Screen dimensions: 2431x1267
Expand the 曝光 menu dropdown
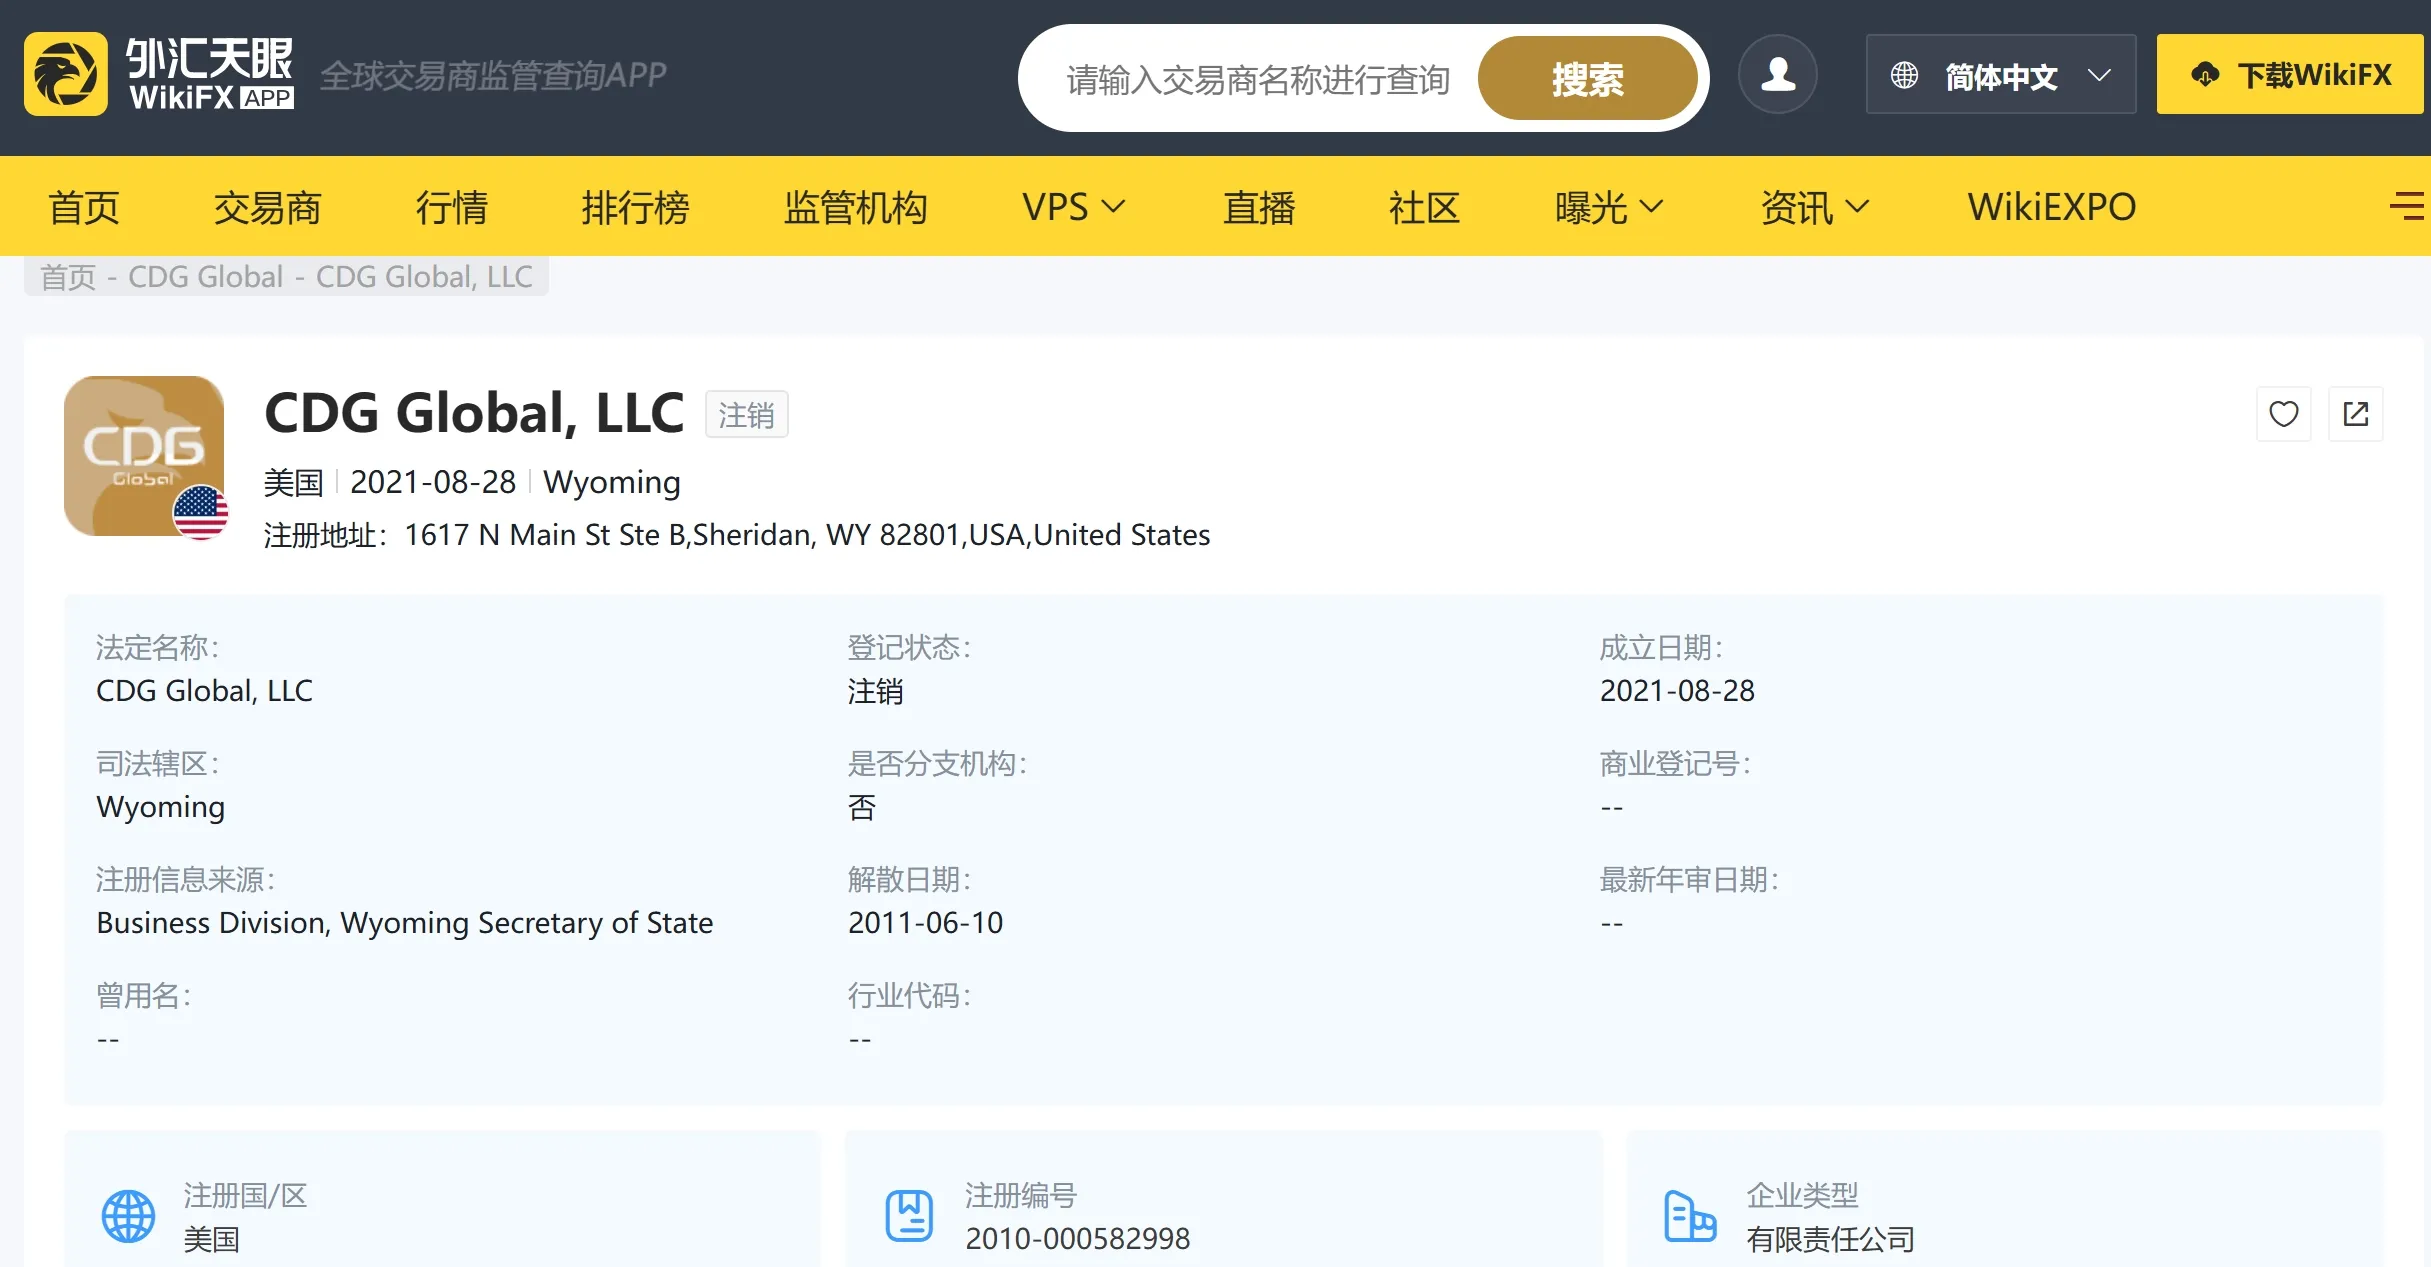(x=1609, y=207)
